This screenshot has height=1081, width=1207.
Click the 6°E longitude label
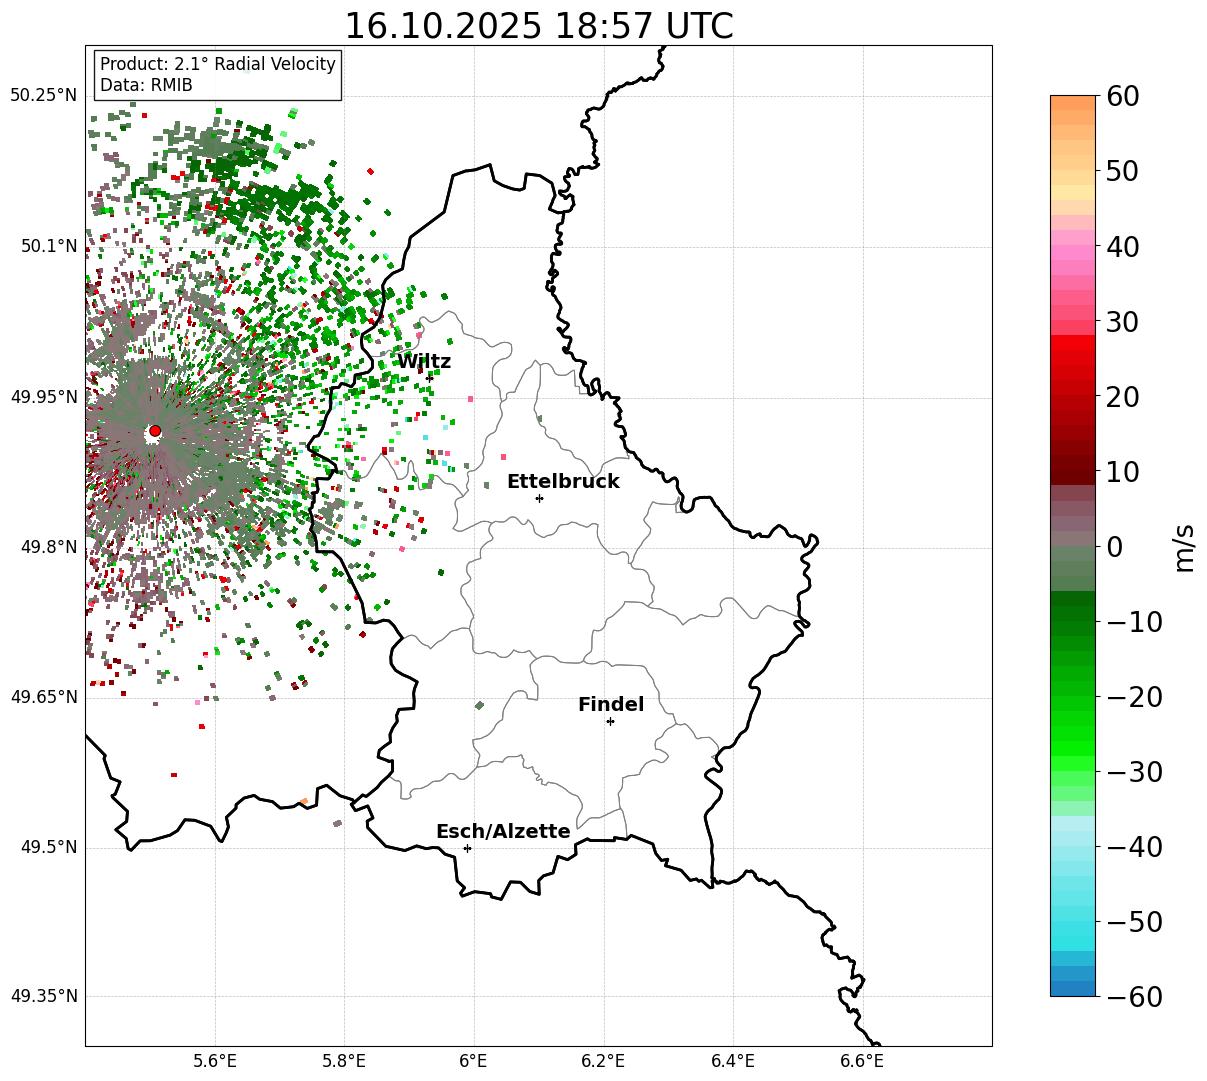pyautogui.click(x=474, y=1061)
